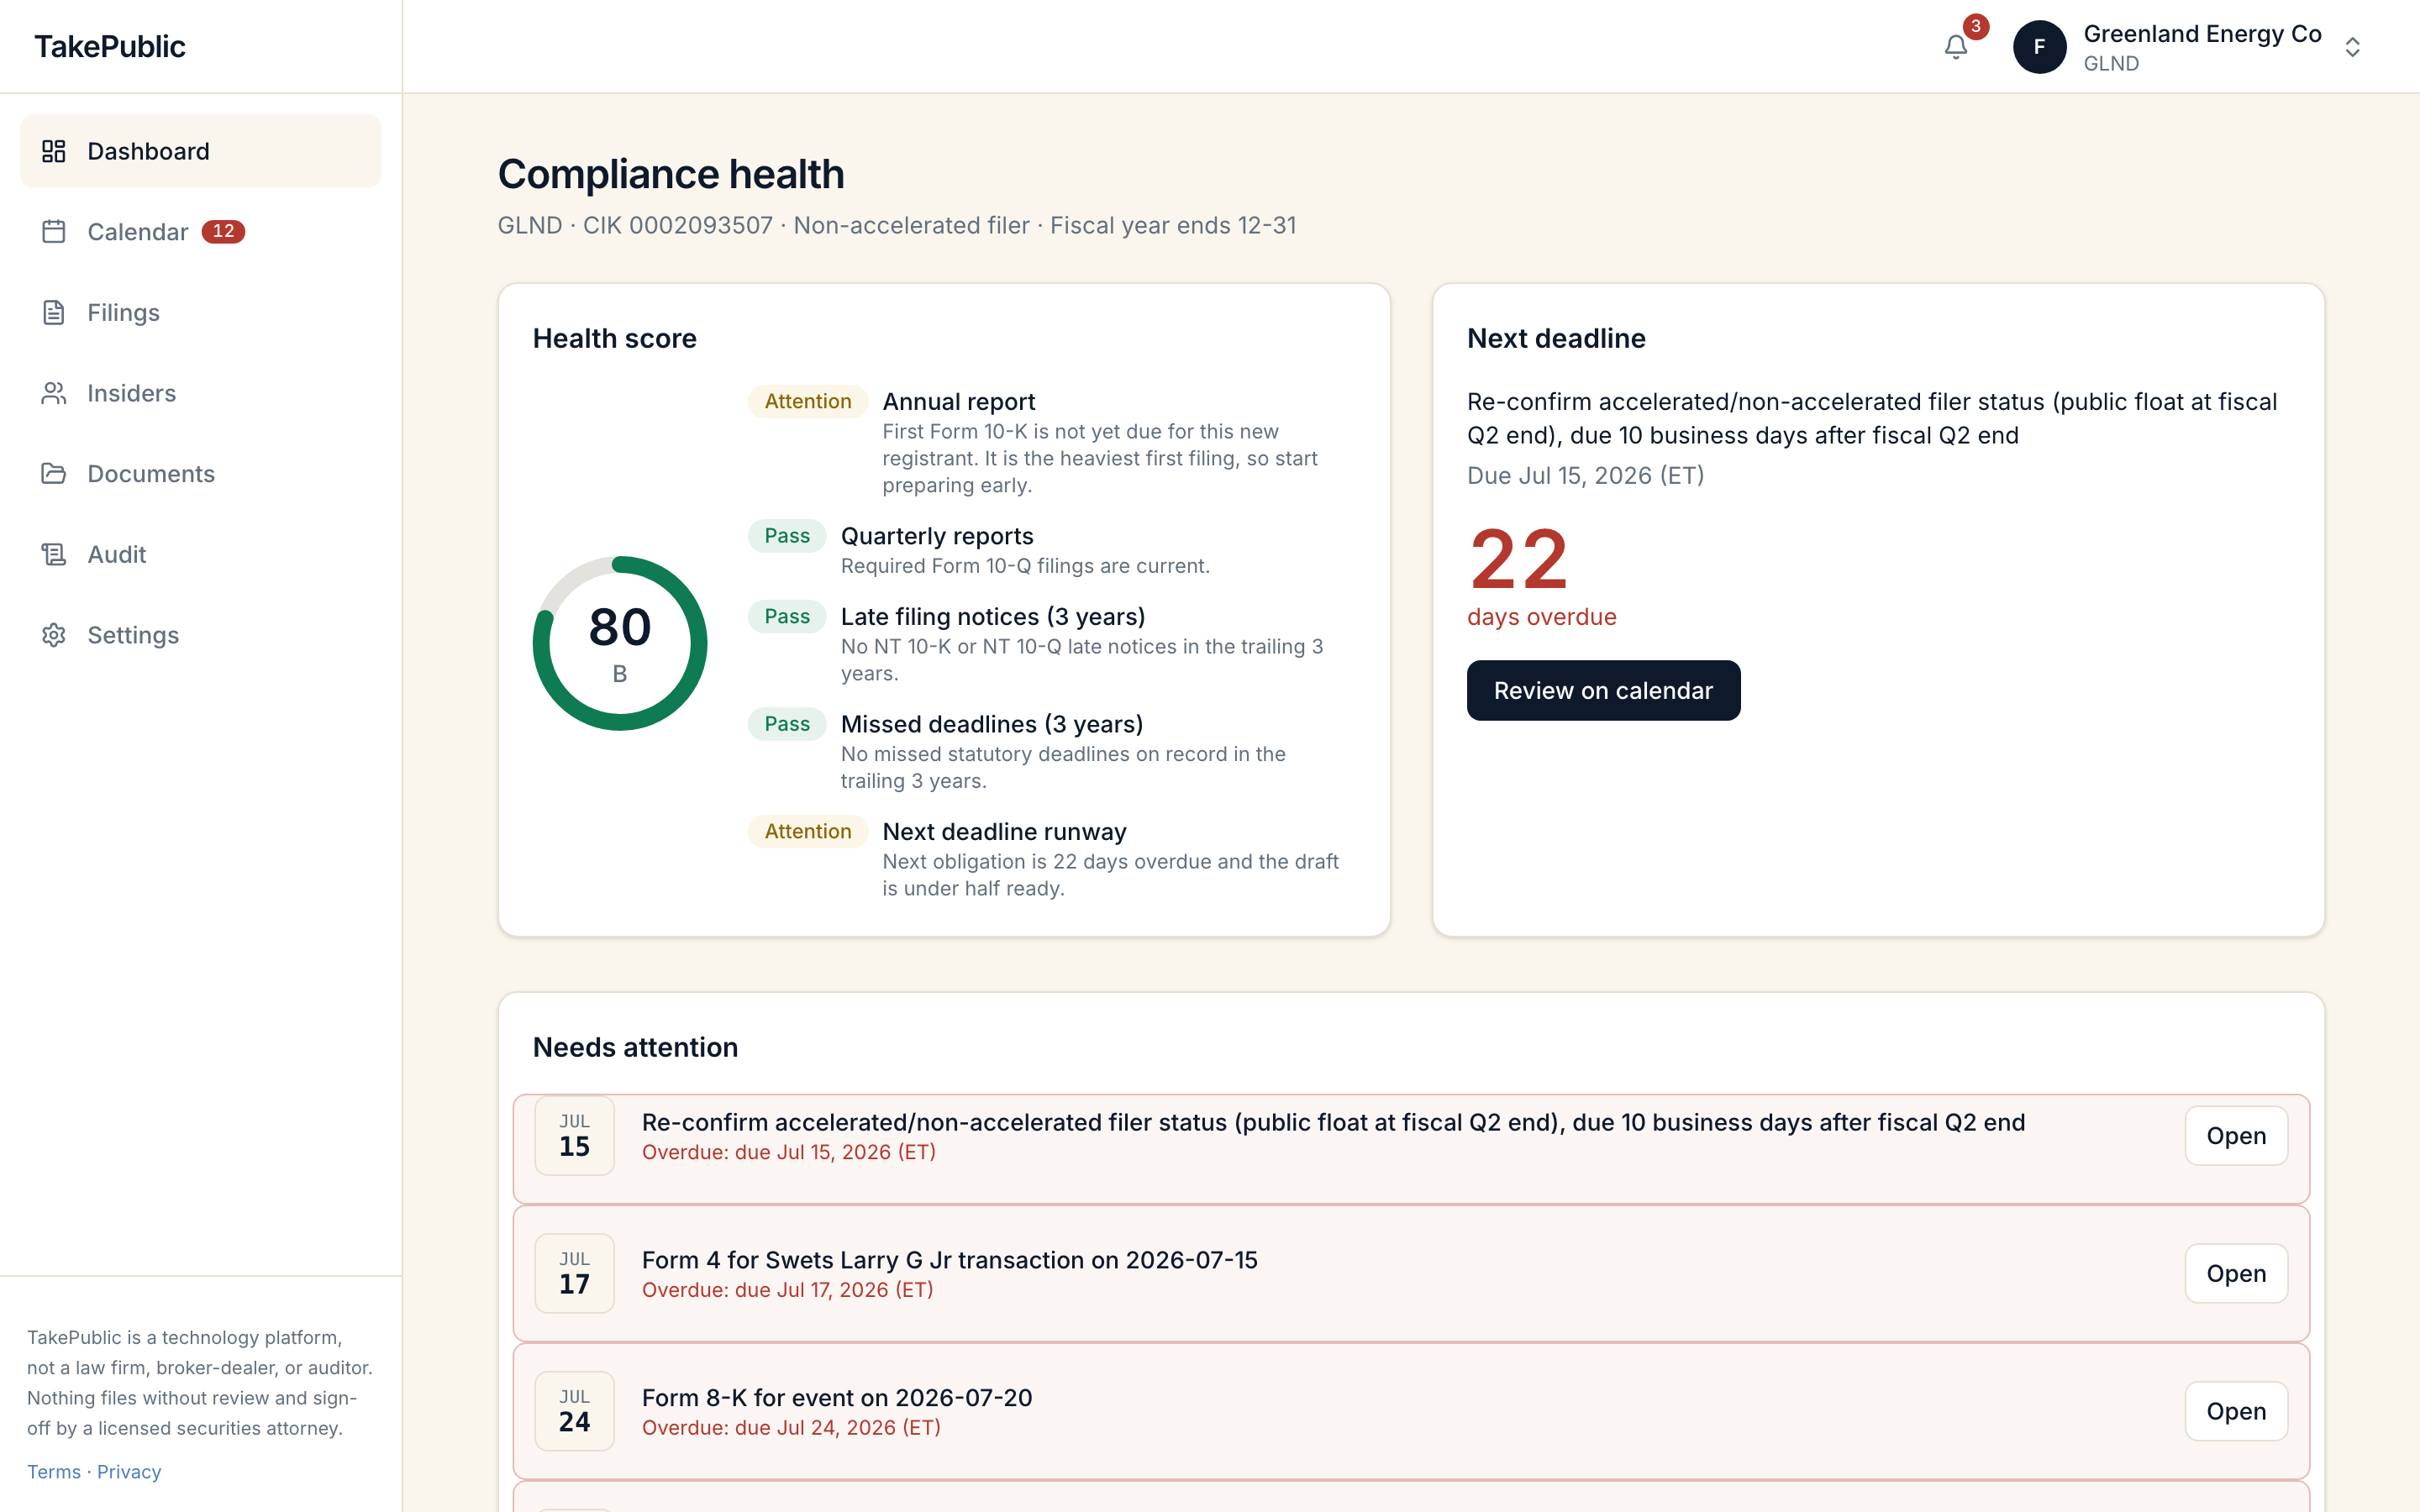The width and height of the screenshot is (2420, 1512).
Task: Click 'Late filing notices (3 years)' title
Action: 993,616
